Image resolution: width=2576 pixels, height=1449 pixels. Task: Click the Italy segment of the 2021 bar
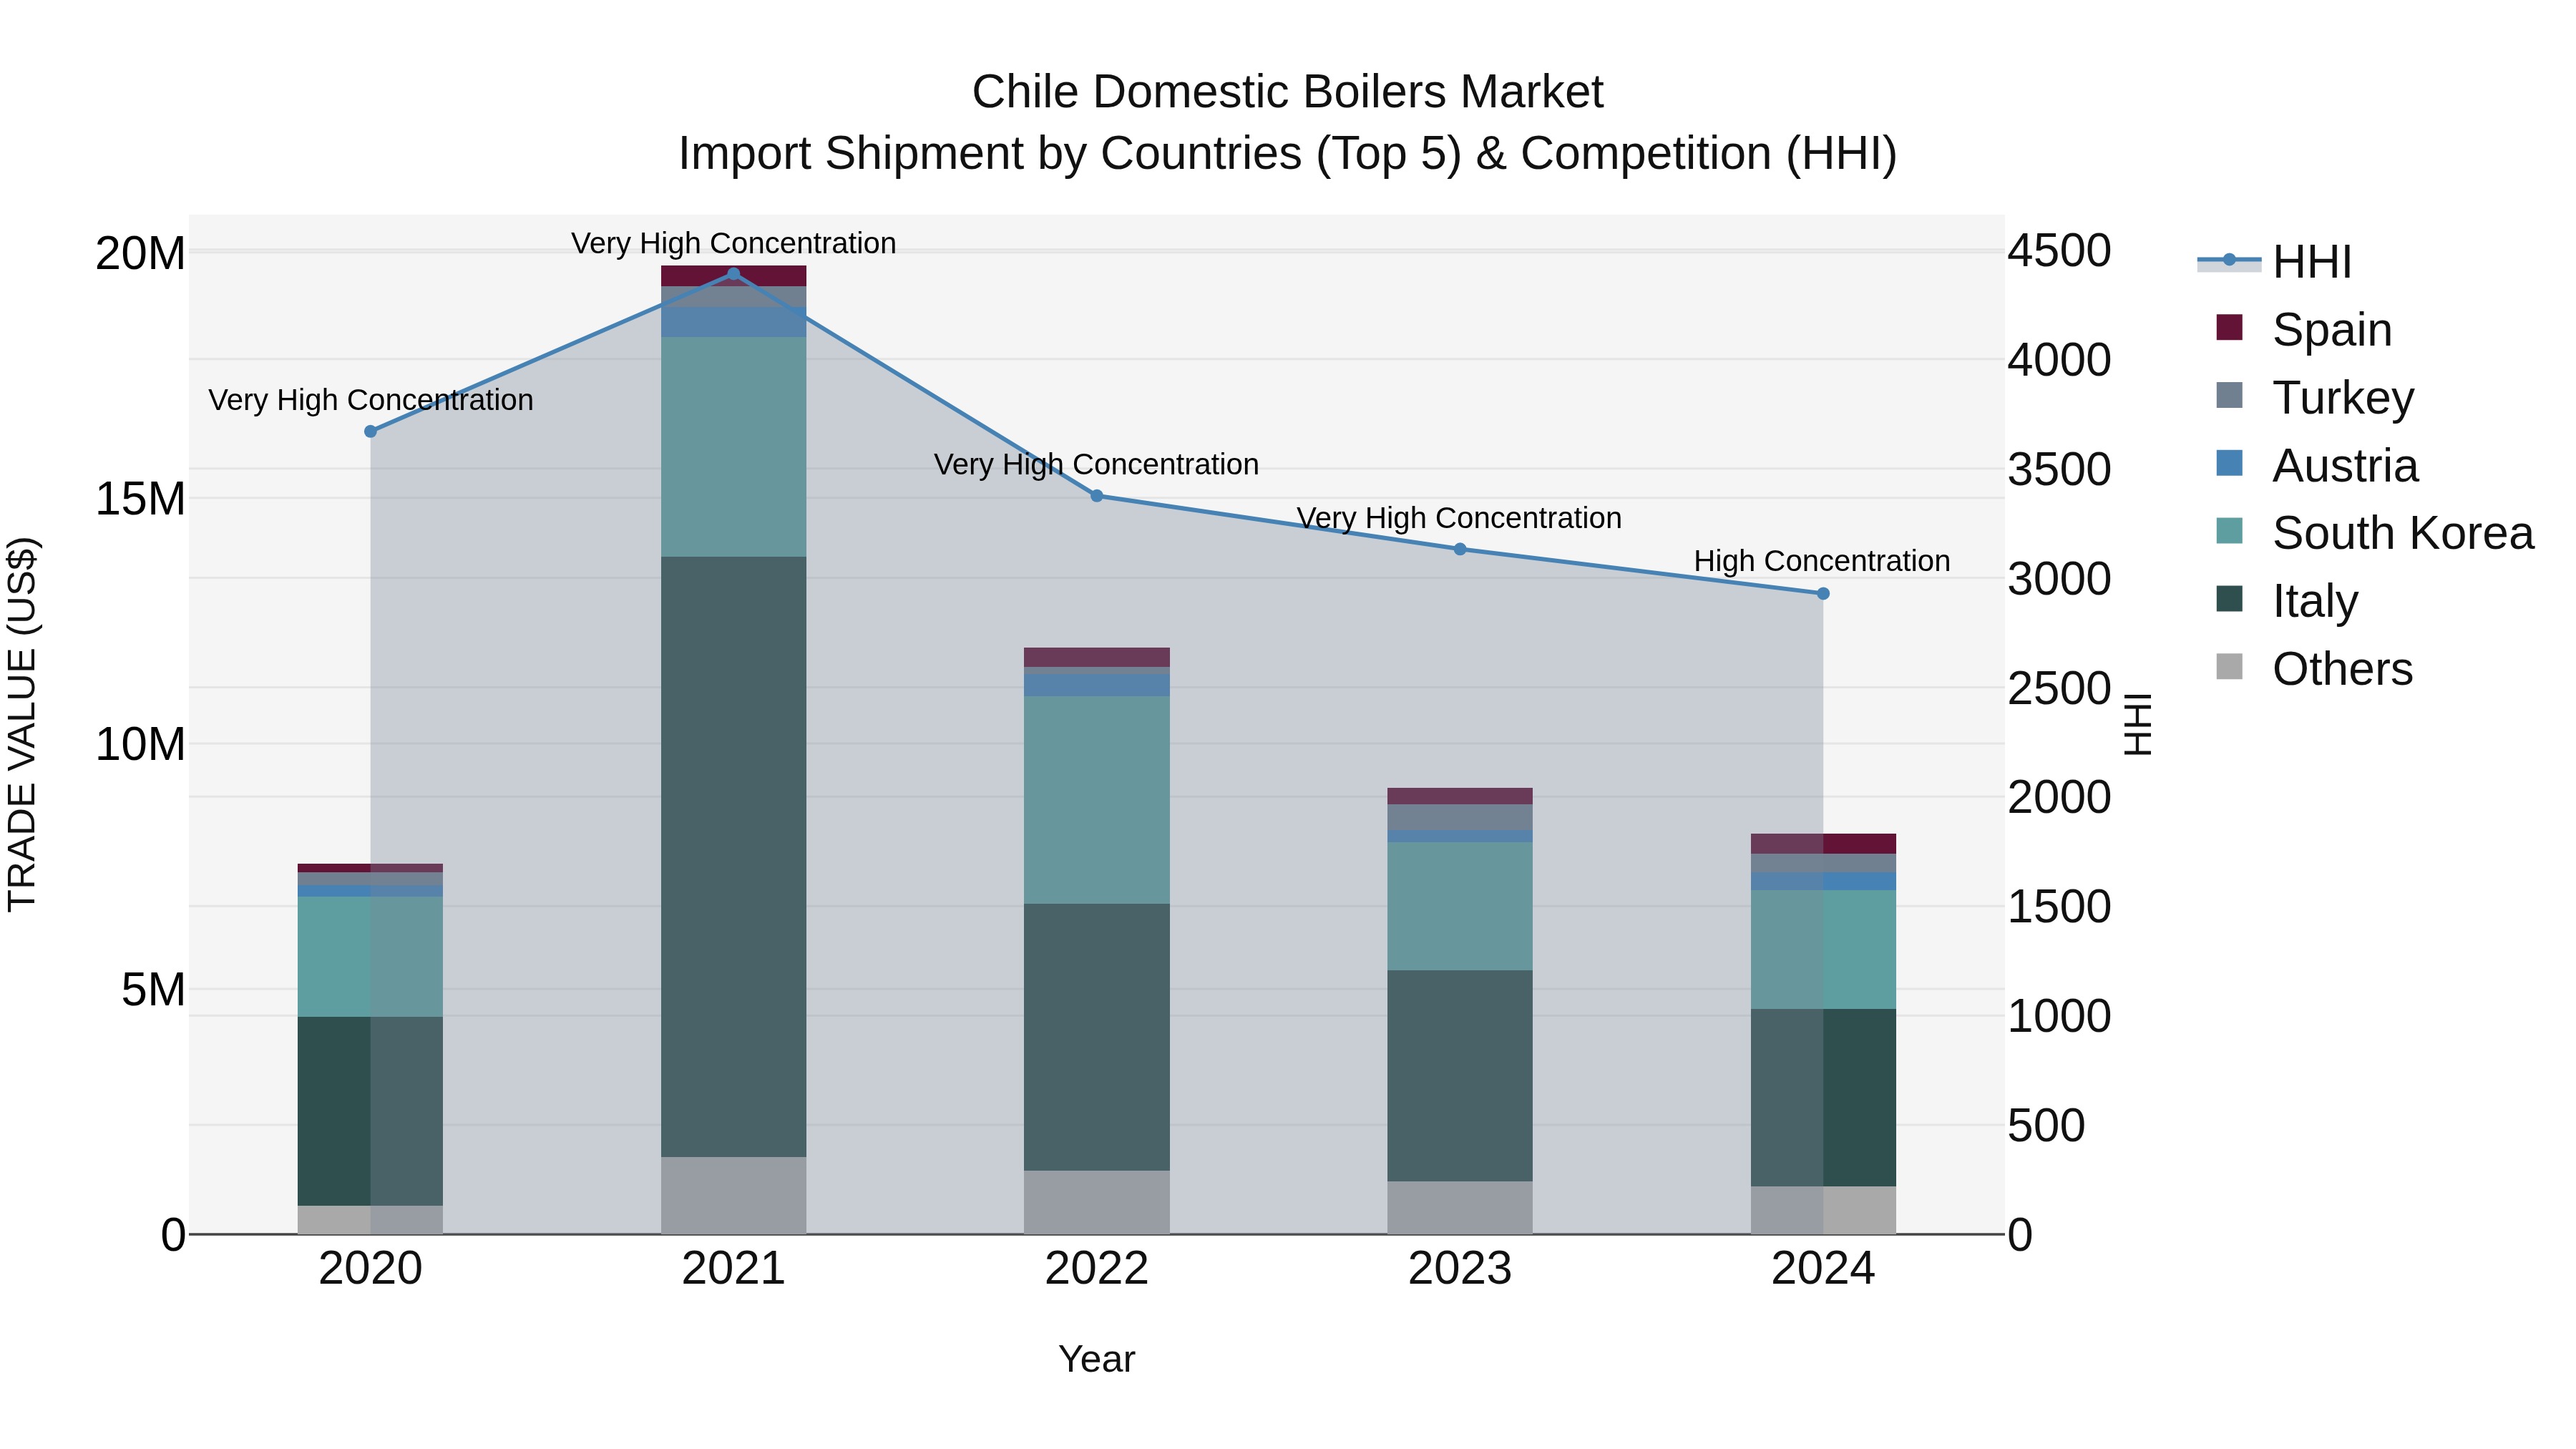(x=733, y=857)
